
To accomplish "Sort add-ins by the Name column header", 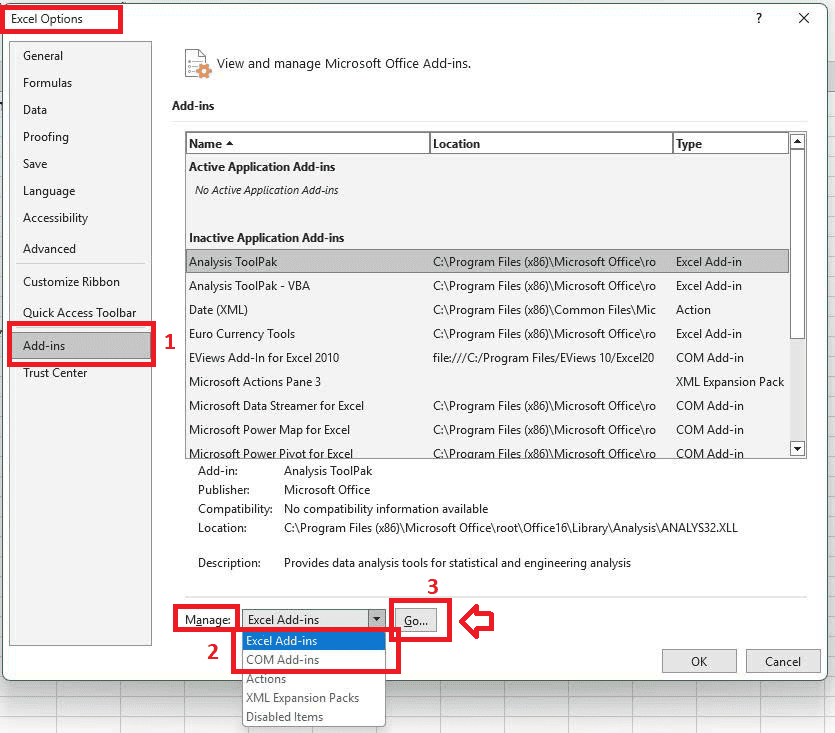I will pyautogui.click(x=204, y=143).
